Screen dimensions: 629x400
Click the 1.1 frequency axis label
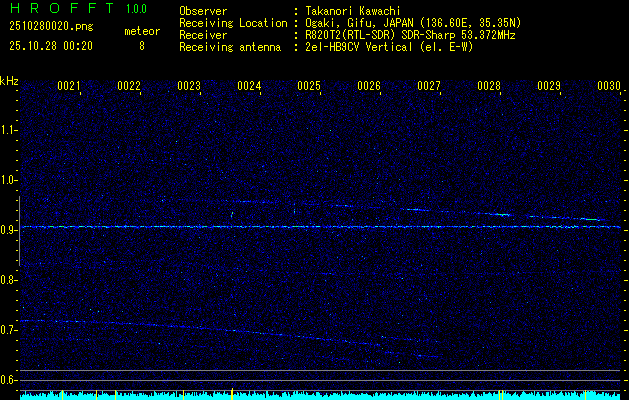tap(9, 130)
